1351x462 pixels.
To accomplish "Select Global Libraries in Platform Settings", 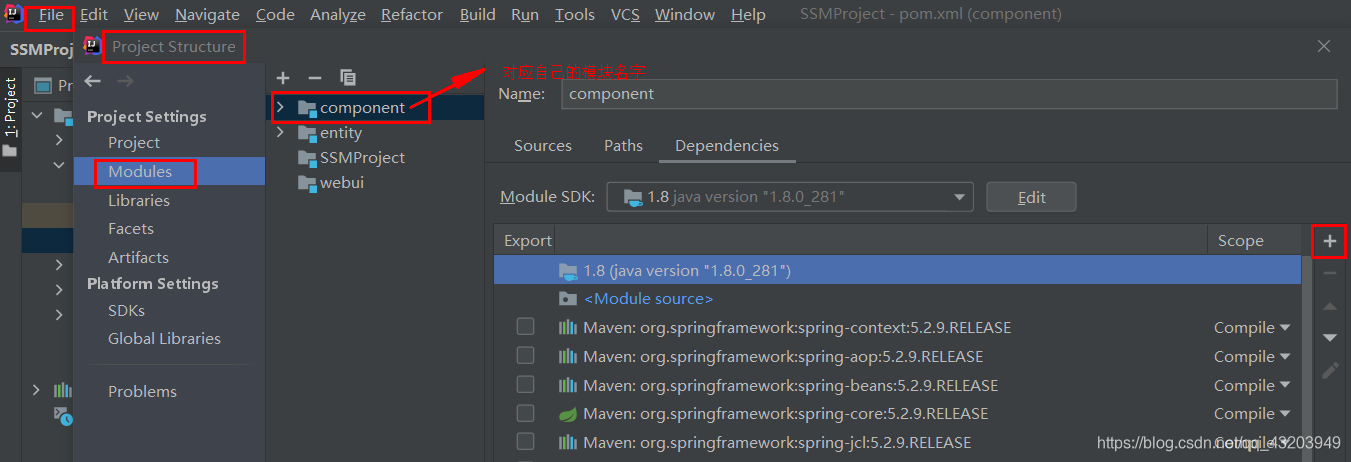I will [164, 339].
